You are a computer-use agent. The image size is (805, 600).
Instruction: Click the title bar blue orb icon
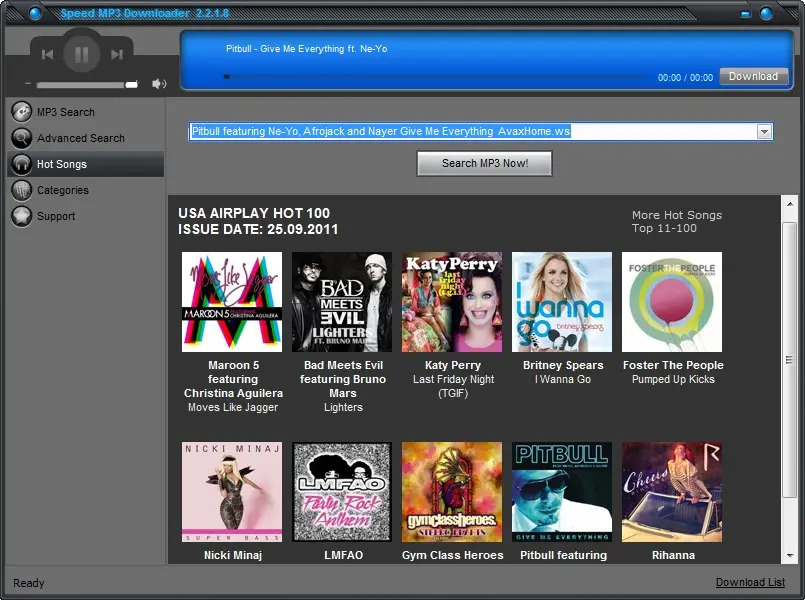click(x=35, y=13)
